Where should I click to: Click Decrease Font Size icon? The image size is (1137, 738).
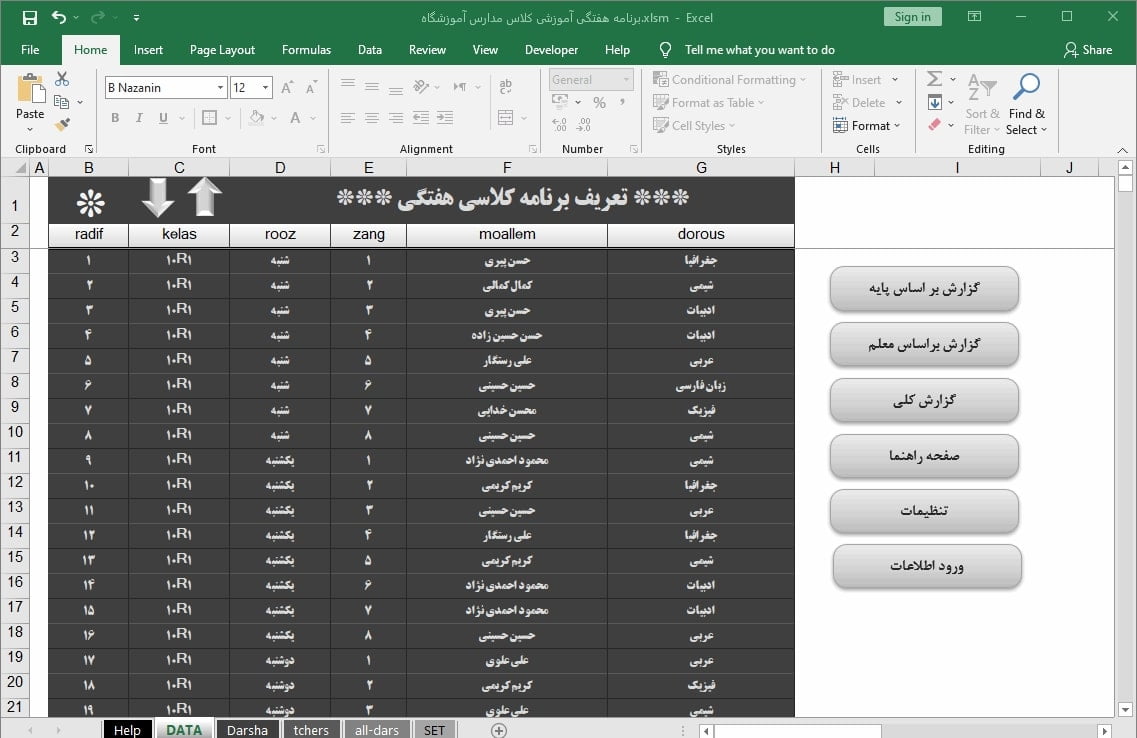pos(311,88)
